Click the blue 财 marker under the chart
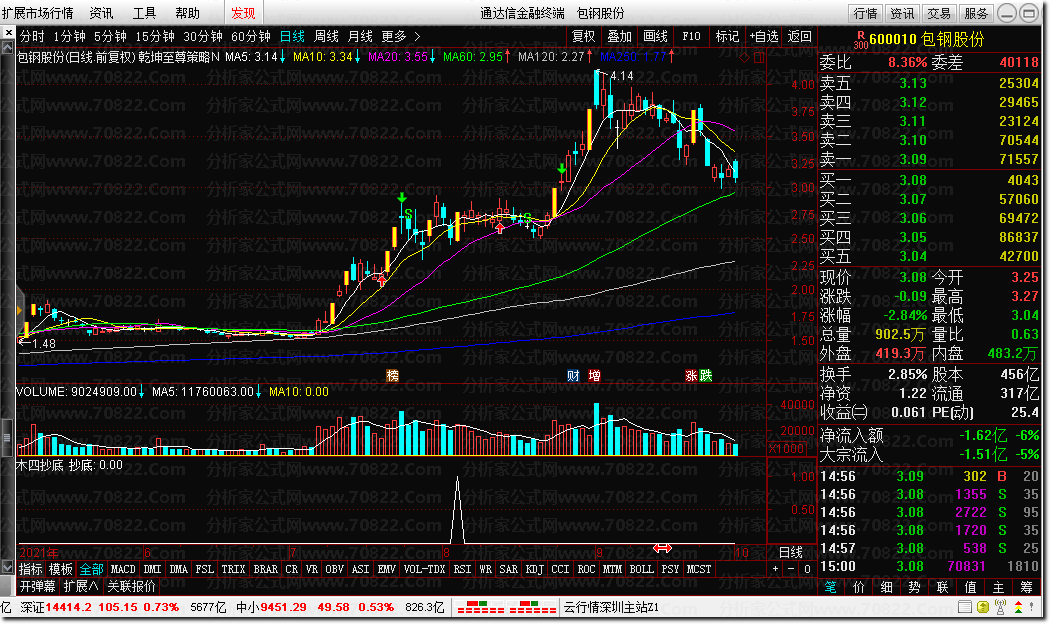The image size is (1052, 625). tap(573, 376)
